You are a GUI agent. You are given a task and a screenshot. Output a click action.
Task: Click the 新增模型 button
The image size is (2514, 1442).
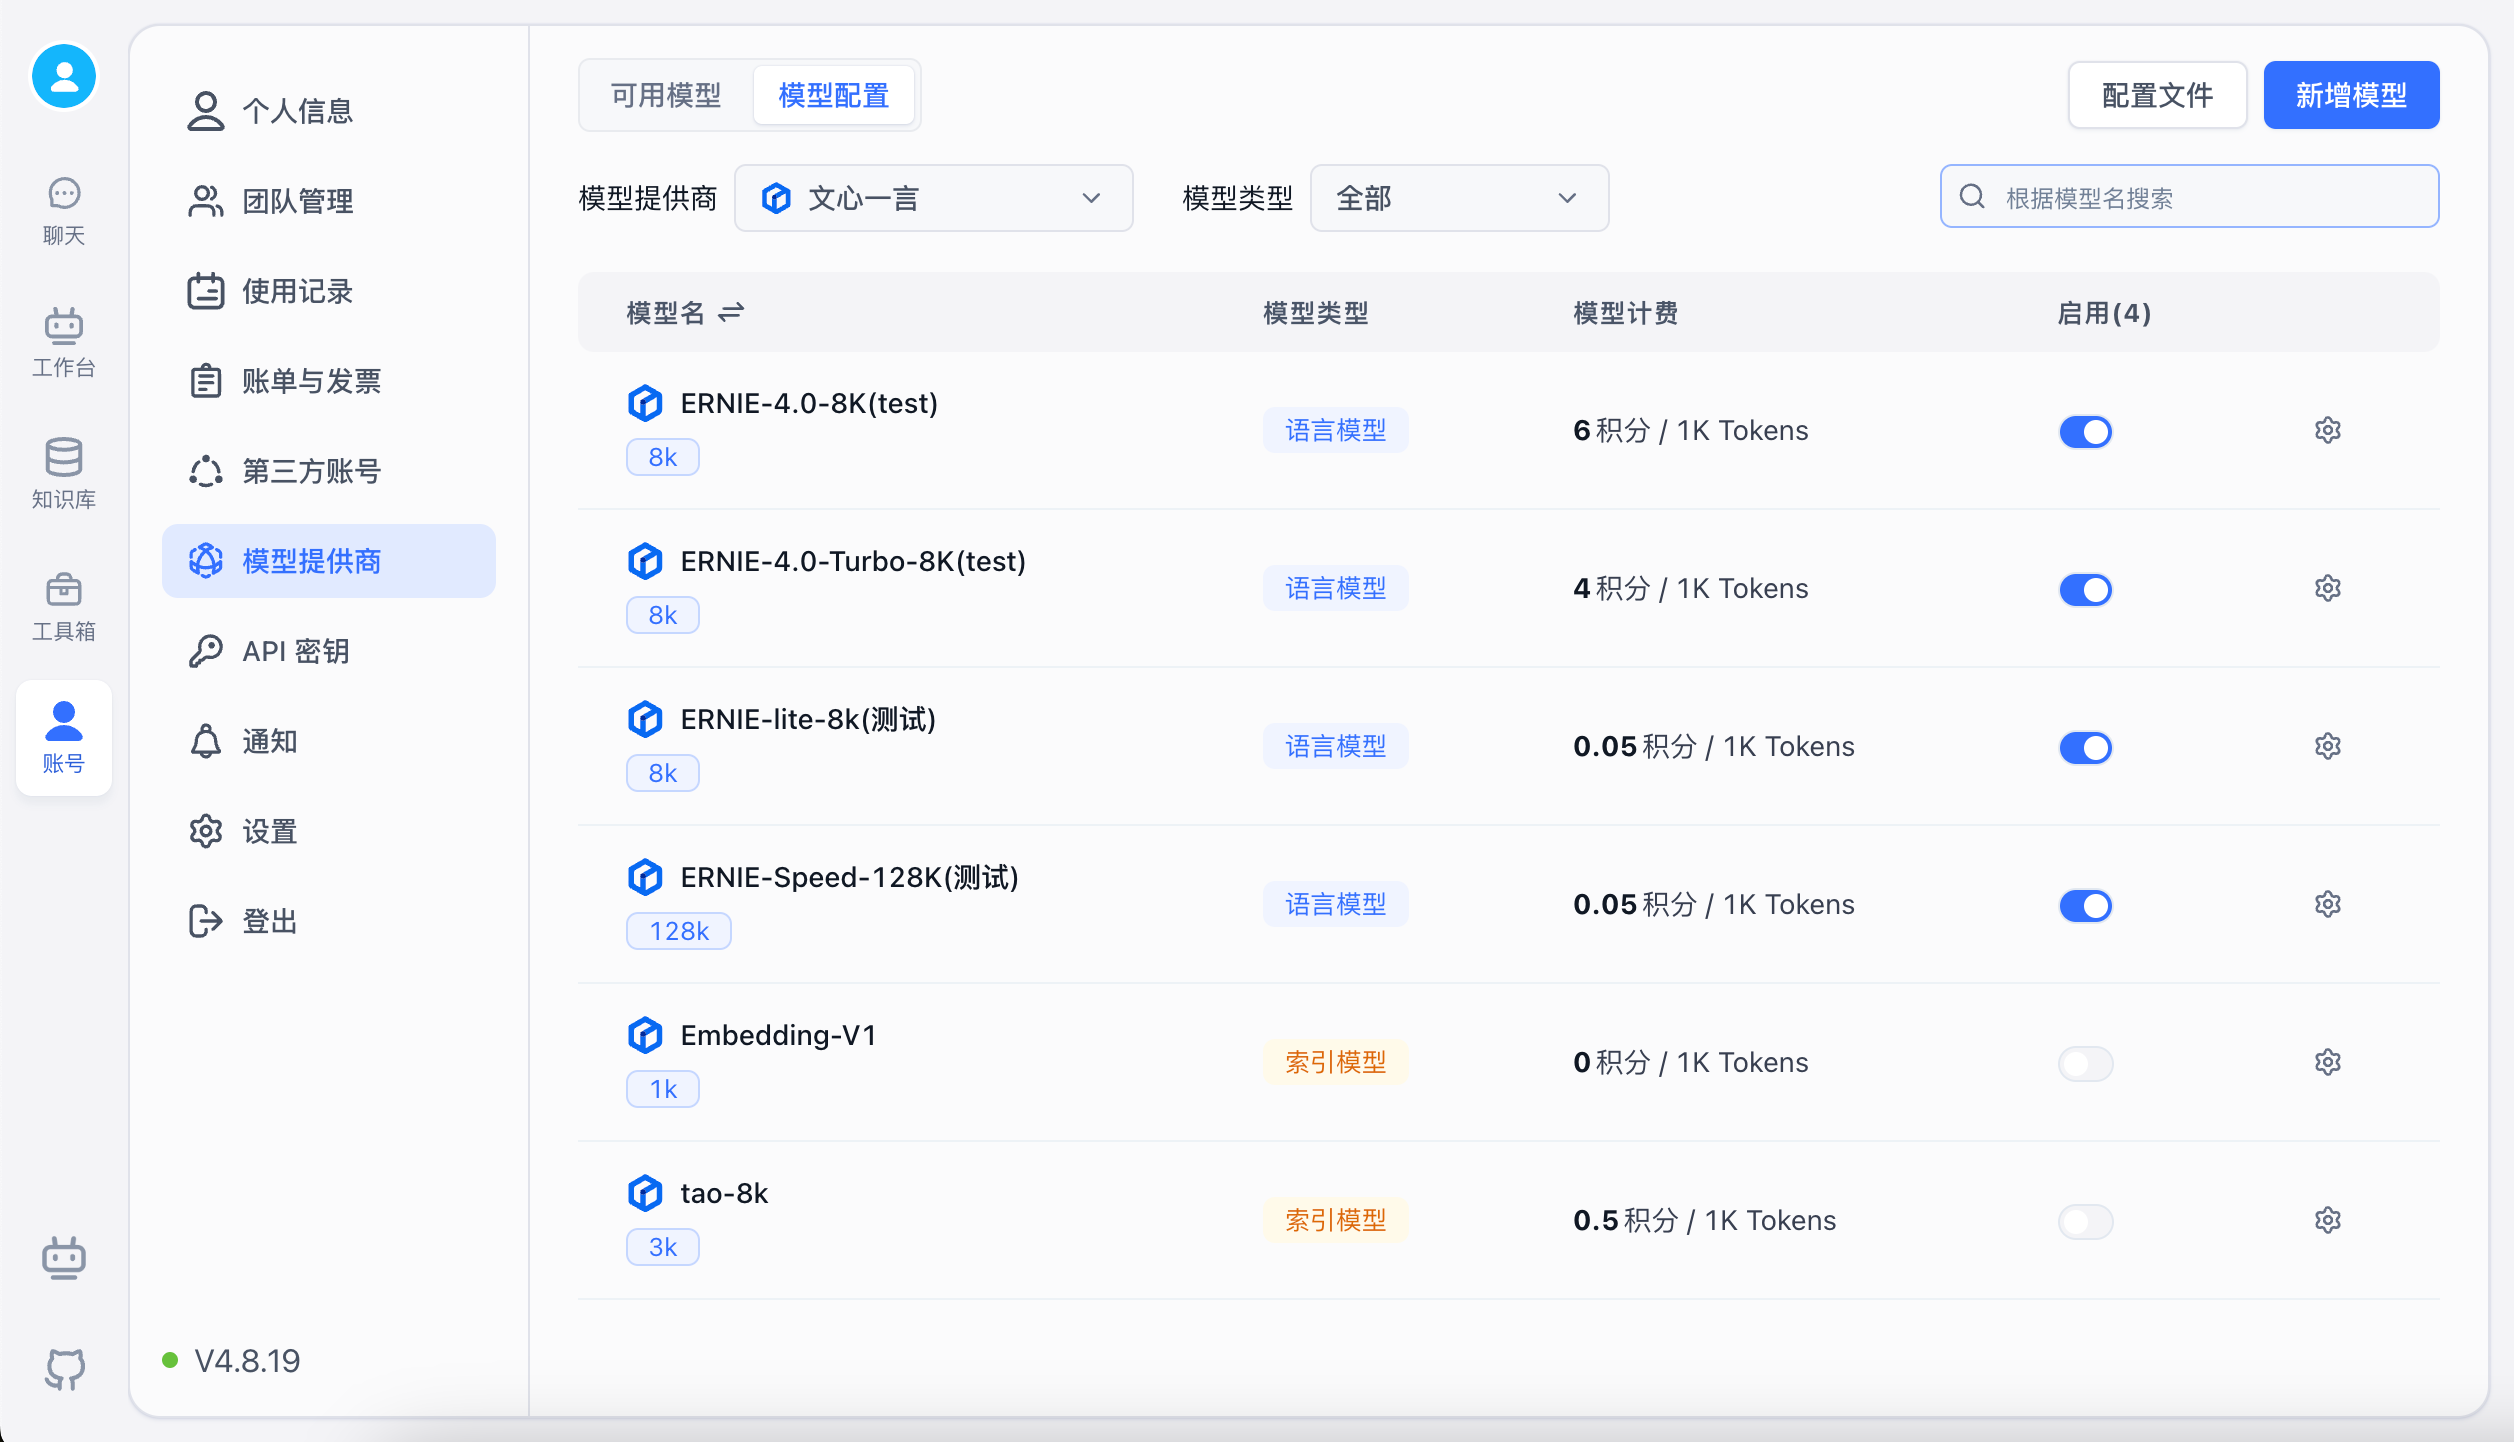2350,95
